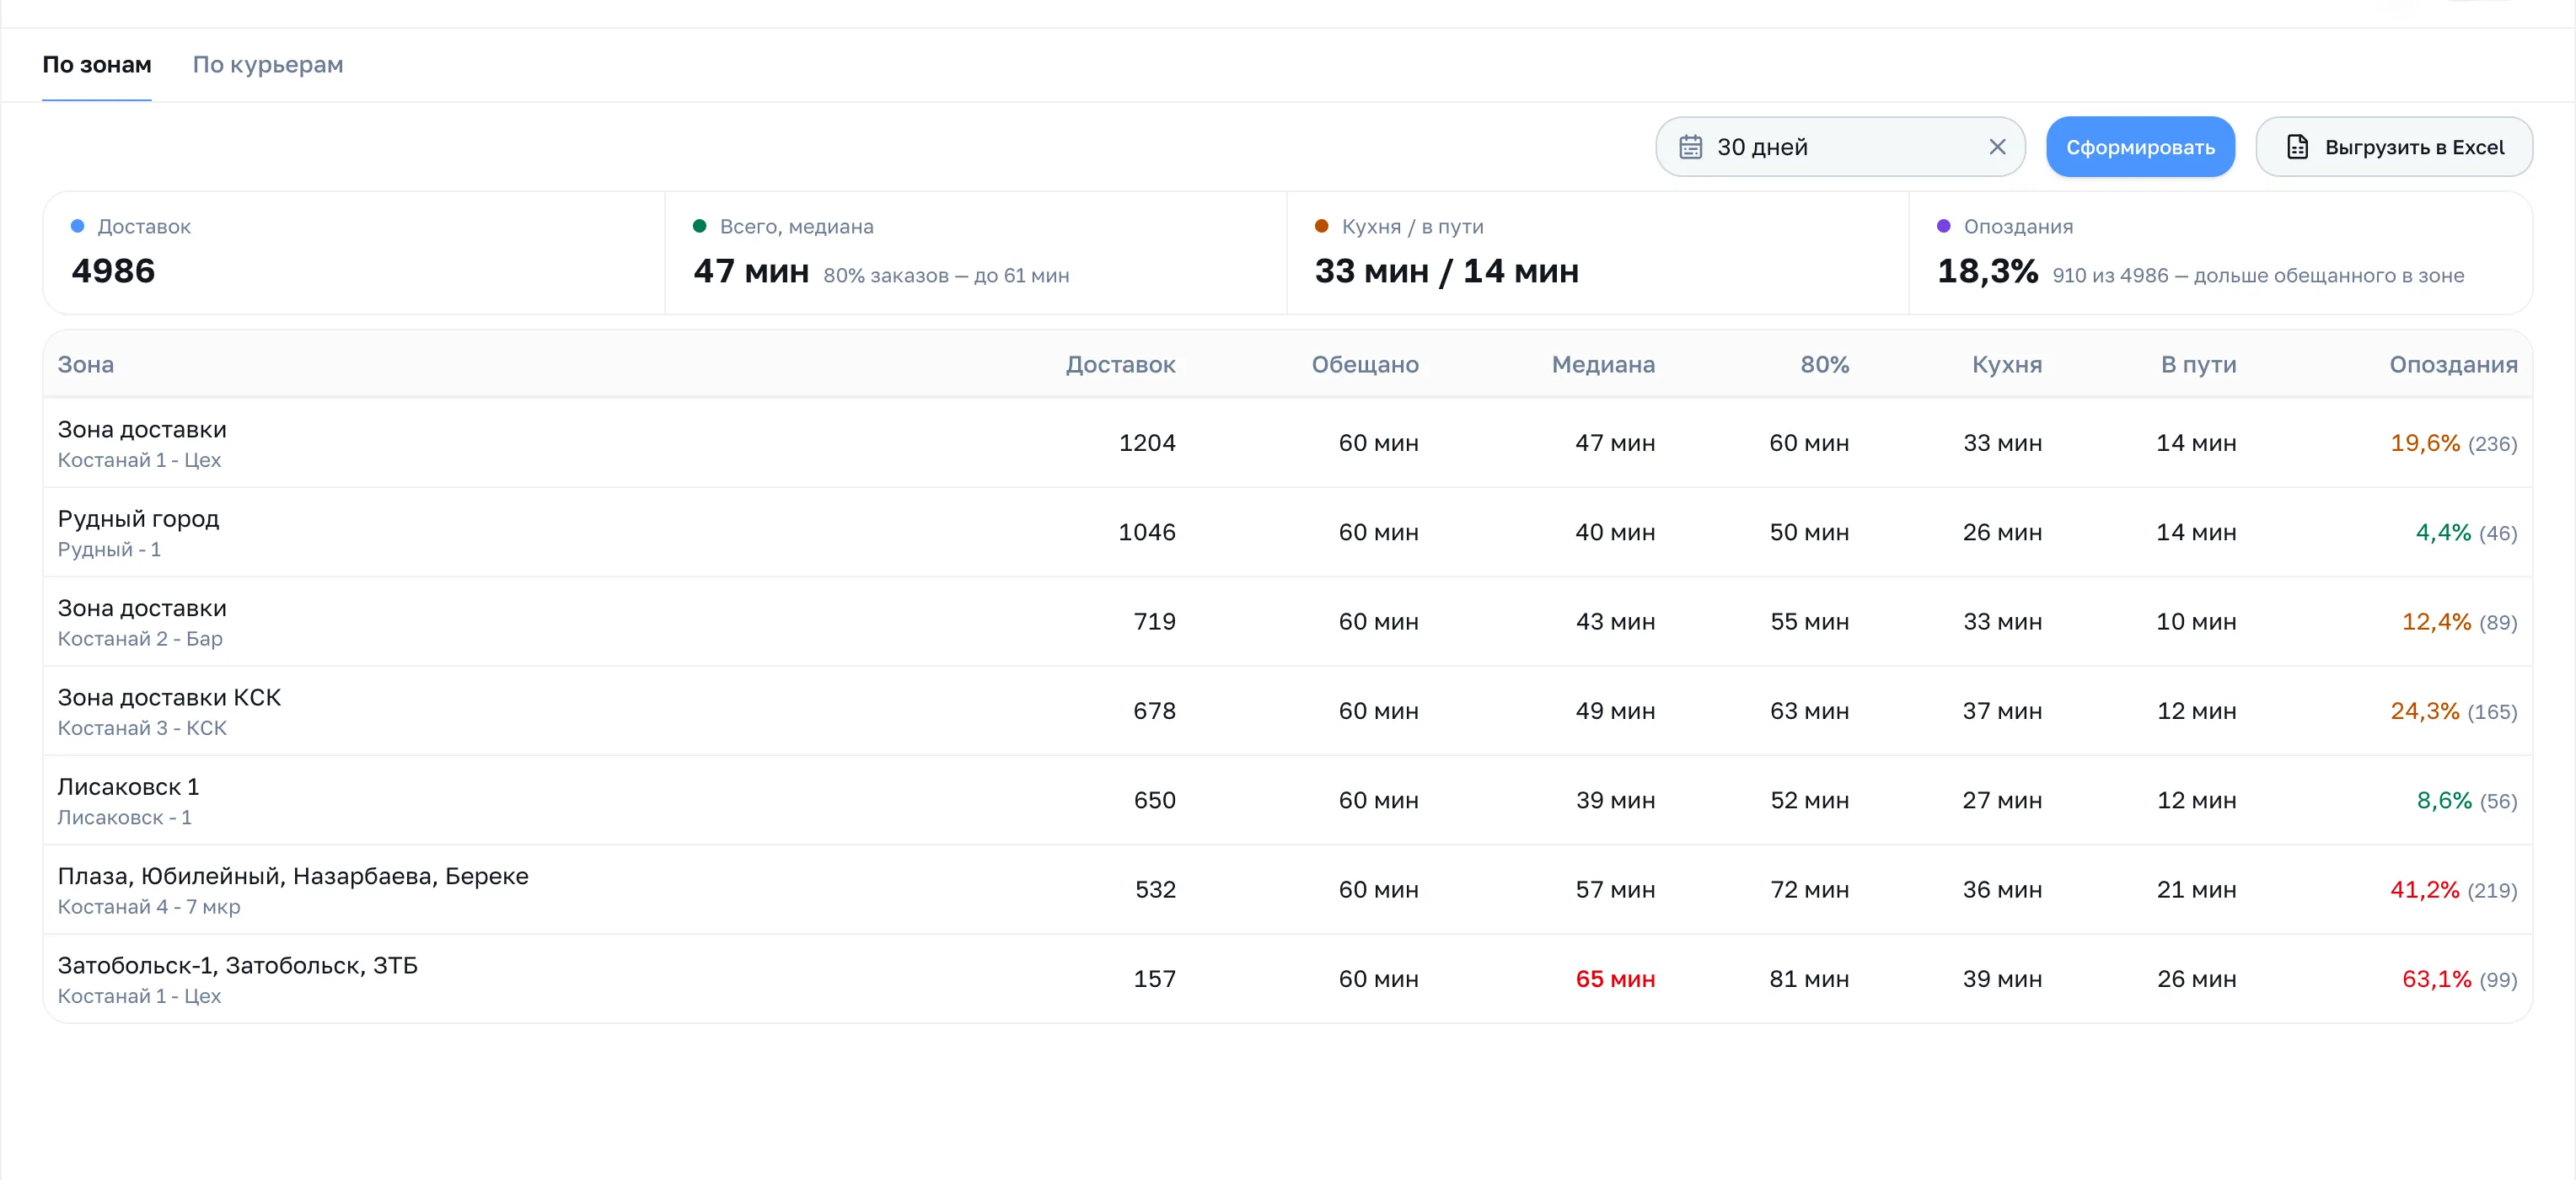Click the calendar icon in the date field
This screenshot has height=1180, width=2576.
pos(1690,147)
